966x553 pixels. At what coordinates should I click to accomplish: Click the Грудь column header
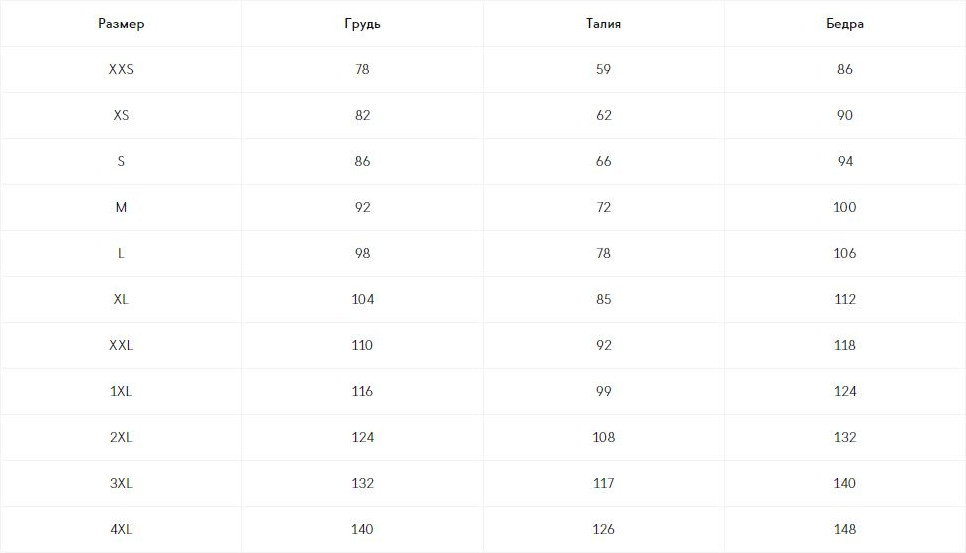(362, 24)
